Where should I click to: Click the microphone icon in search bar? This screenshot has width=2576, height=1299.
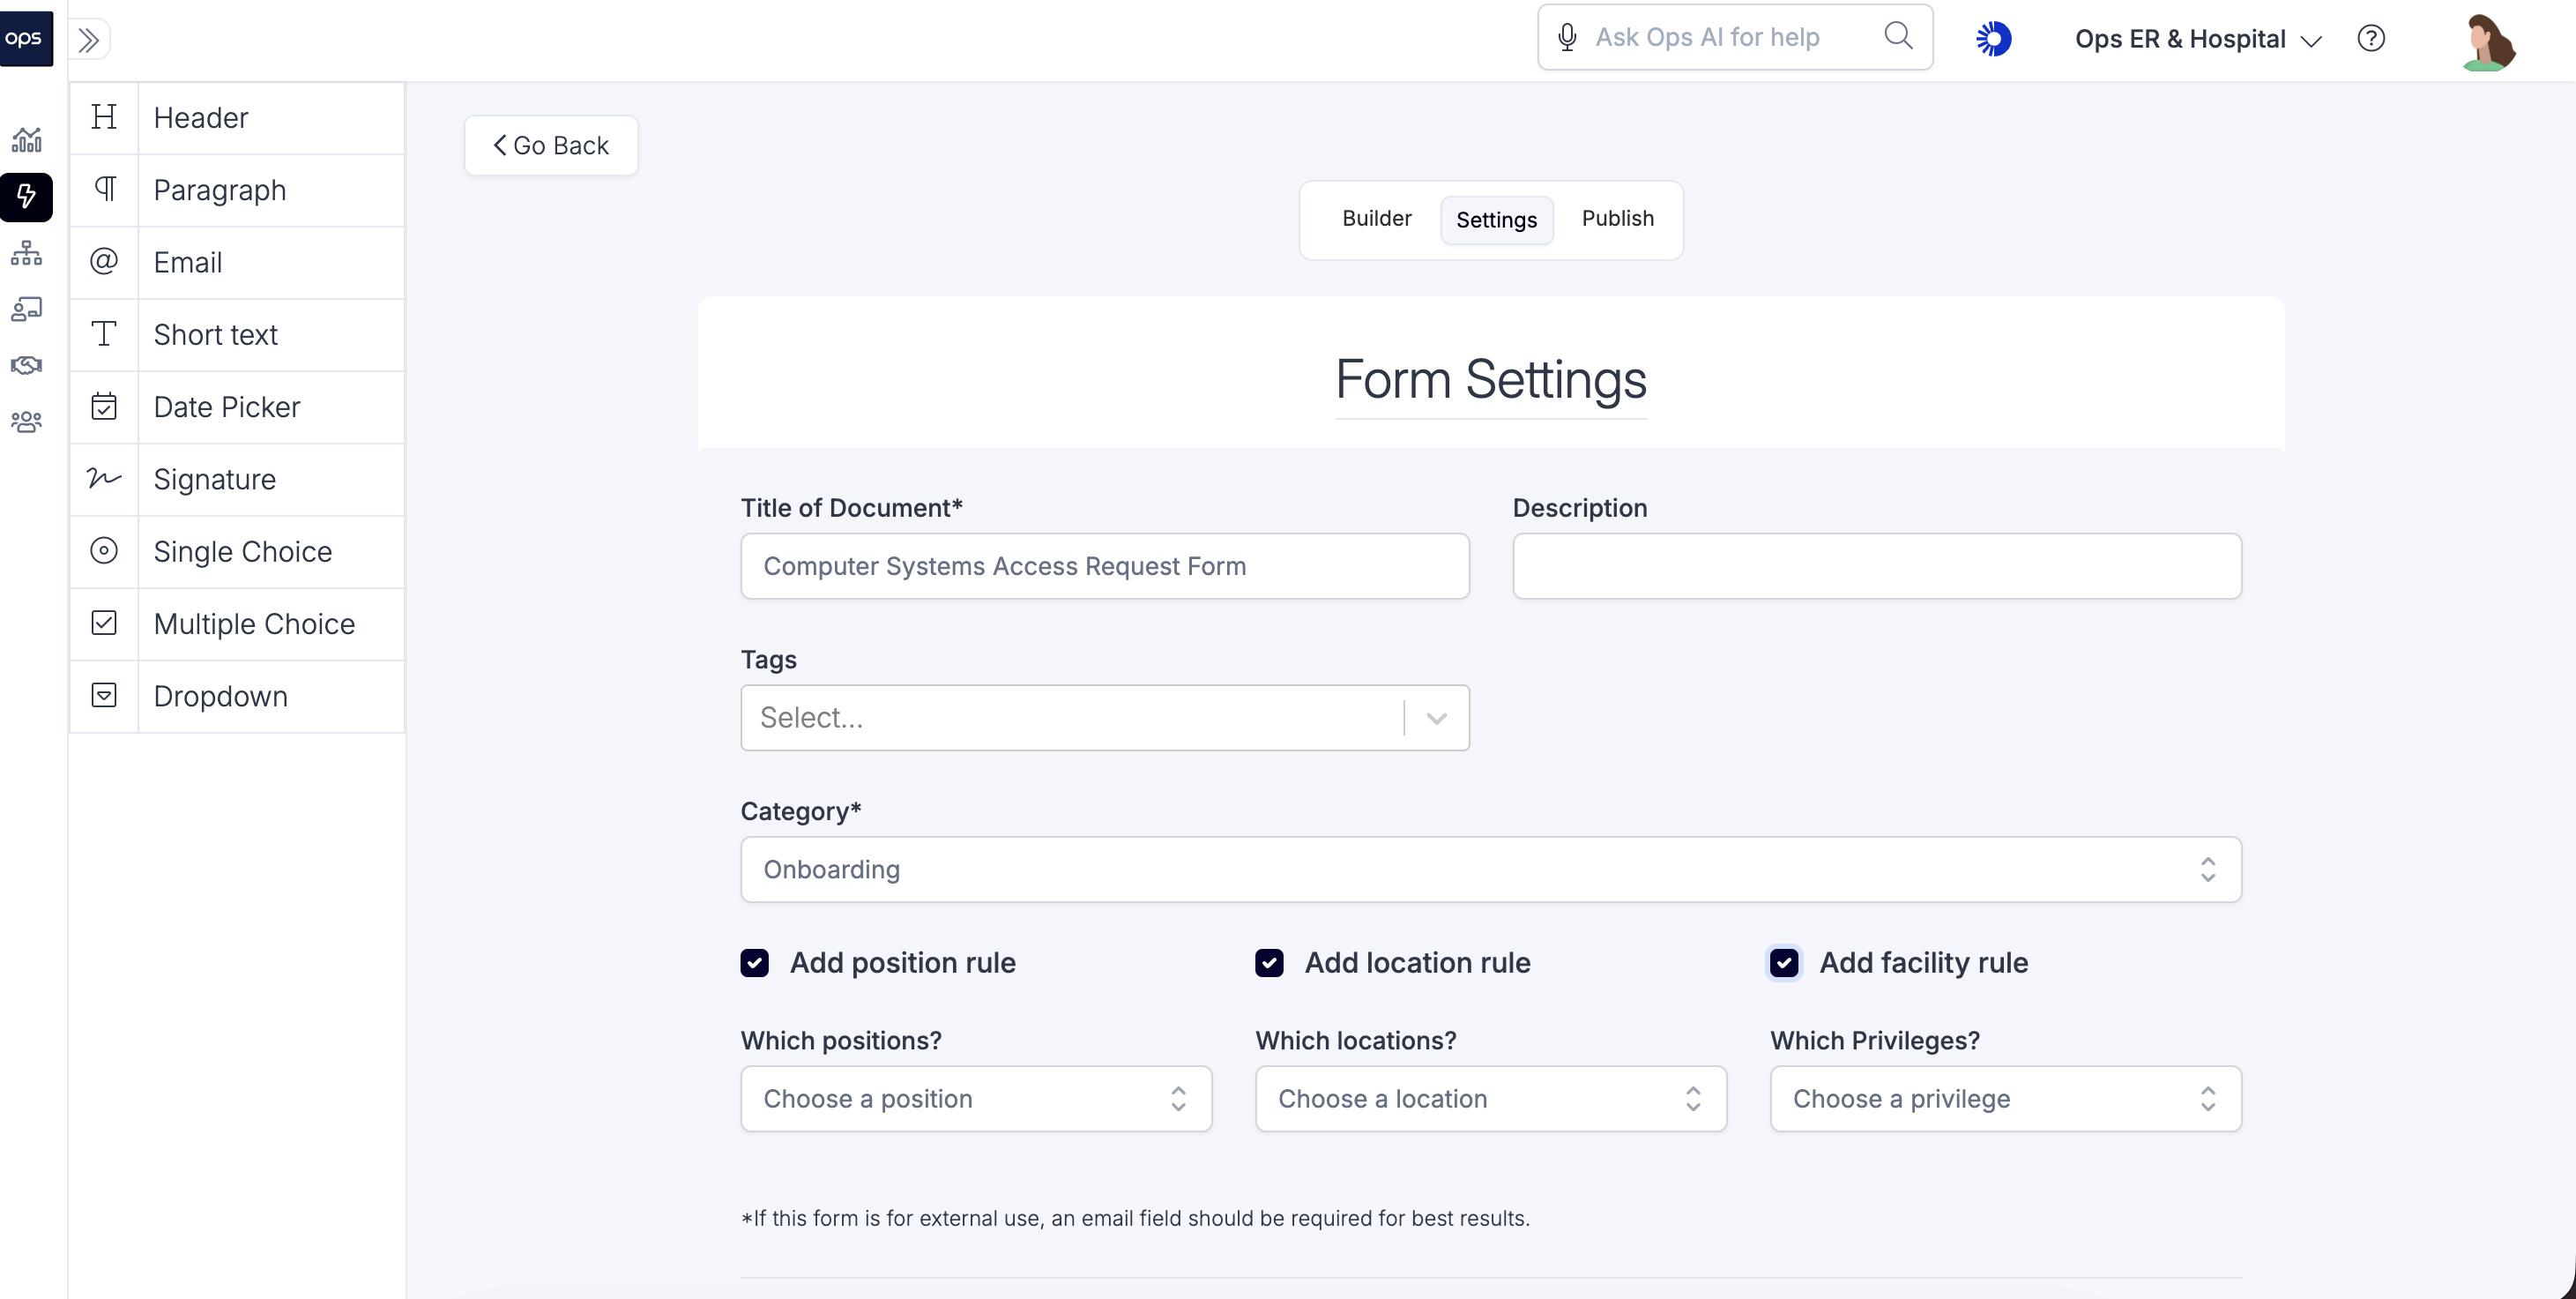pyautogui.click(x=1567, y=38)
